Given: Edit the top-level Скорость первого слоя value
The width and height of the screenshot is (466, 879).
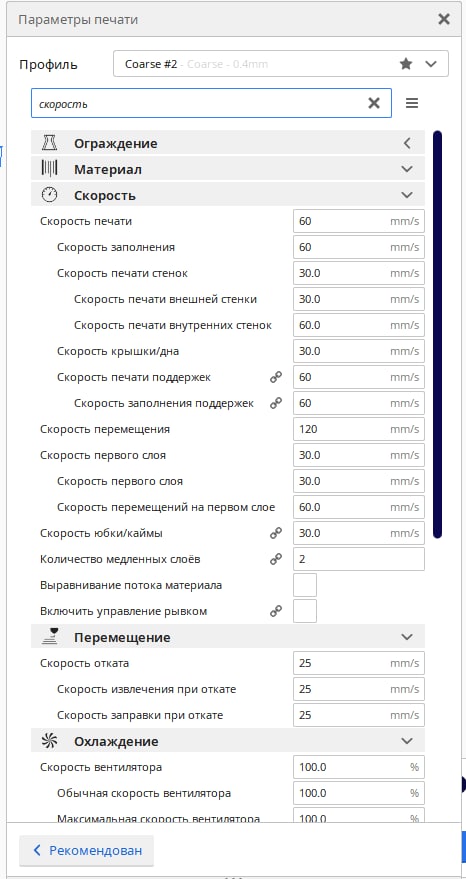Looking at the screenshot, I should point(359,455).
